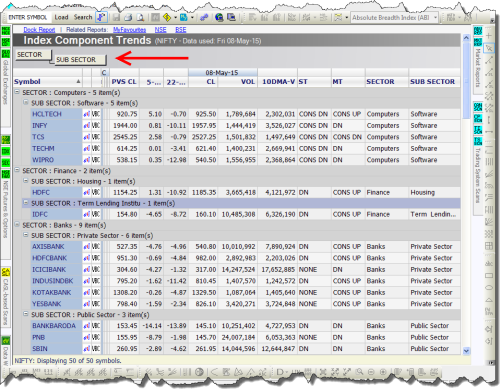Collapse the SUB SECTOR : Private Sector group
500x389 pixels.
26,235
